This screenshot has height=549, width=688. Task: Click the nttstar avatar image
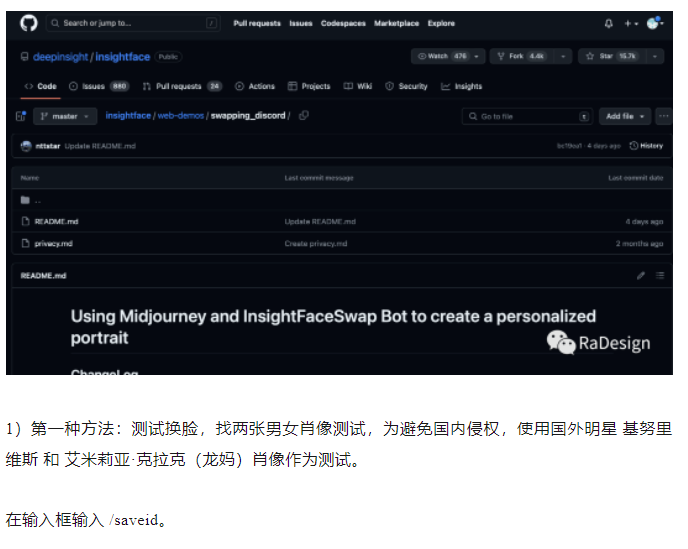pyautogui.click(x=26, y=146)
